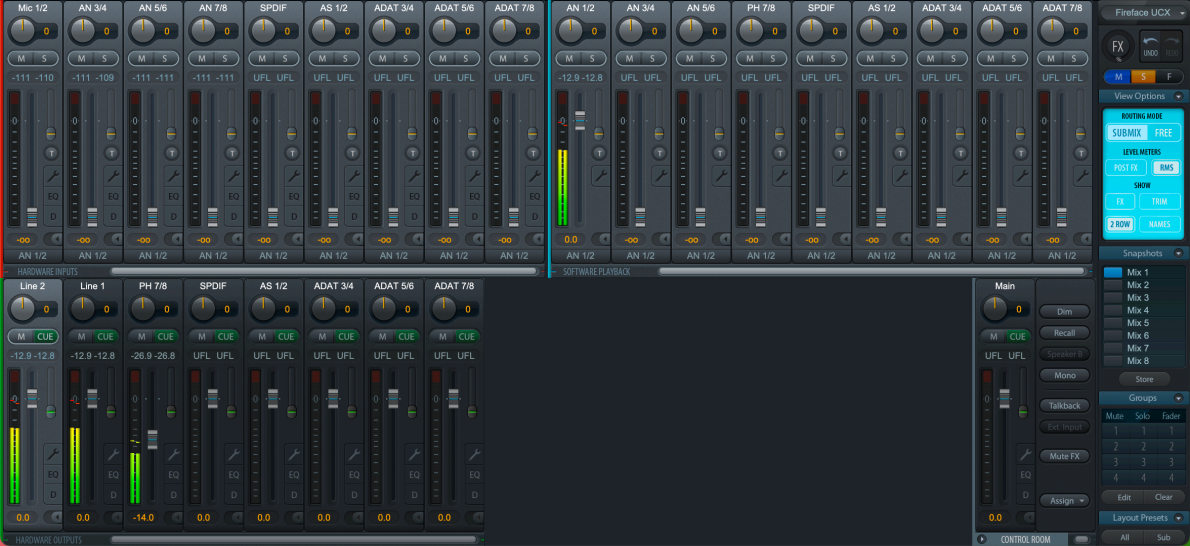Click wrench icon on ADAT 7/8 hardware output

474,453
